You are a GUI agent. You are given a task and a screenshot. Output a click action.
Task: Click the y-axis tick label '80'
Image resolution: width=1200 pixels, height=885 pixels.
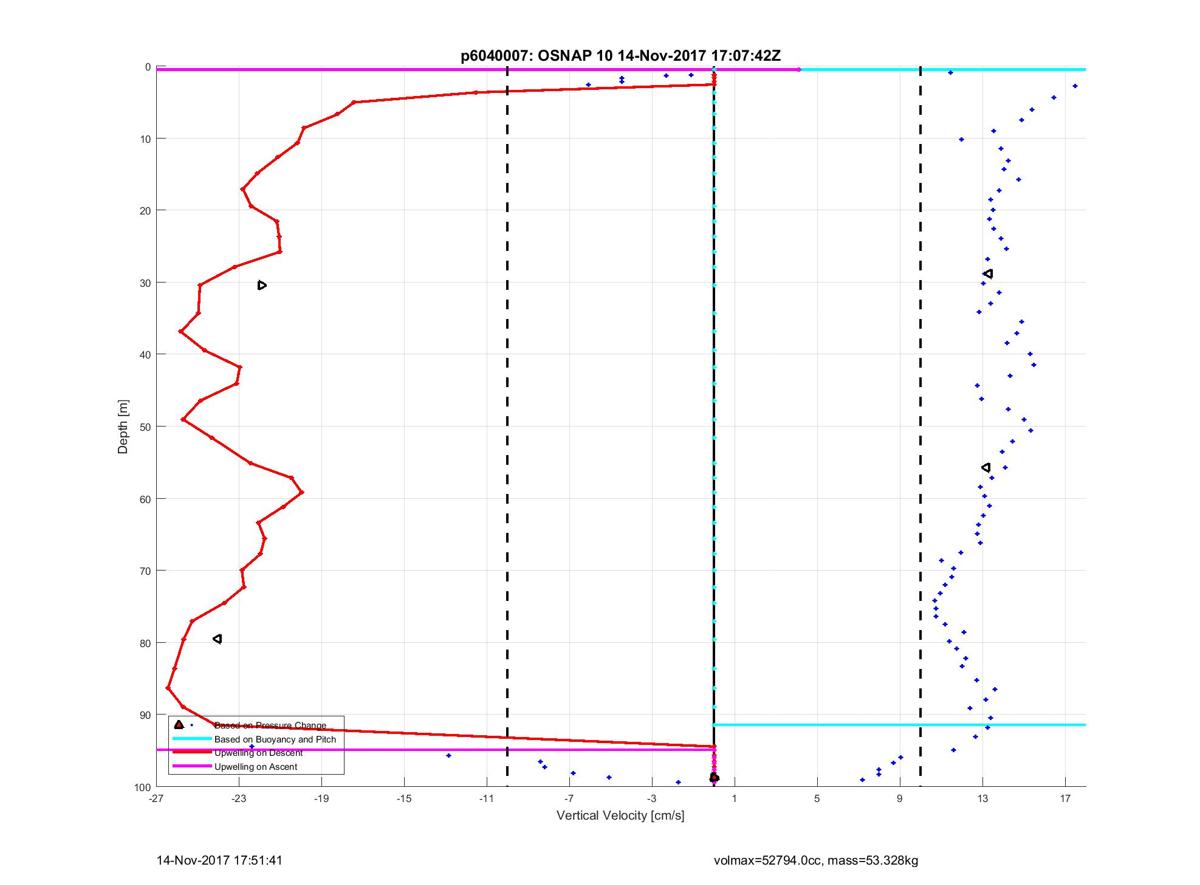coord(145,643)
